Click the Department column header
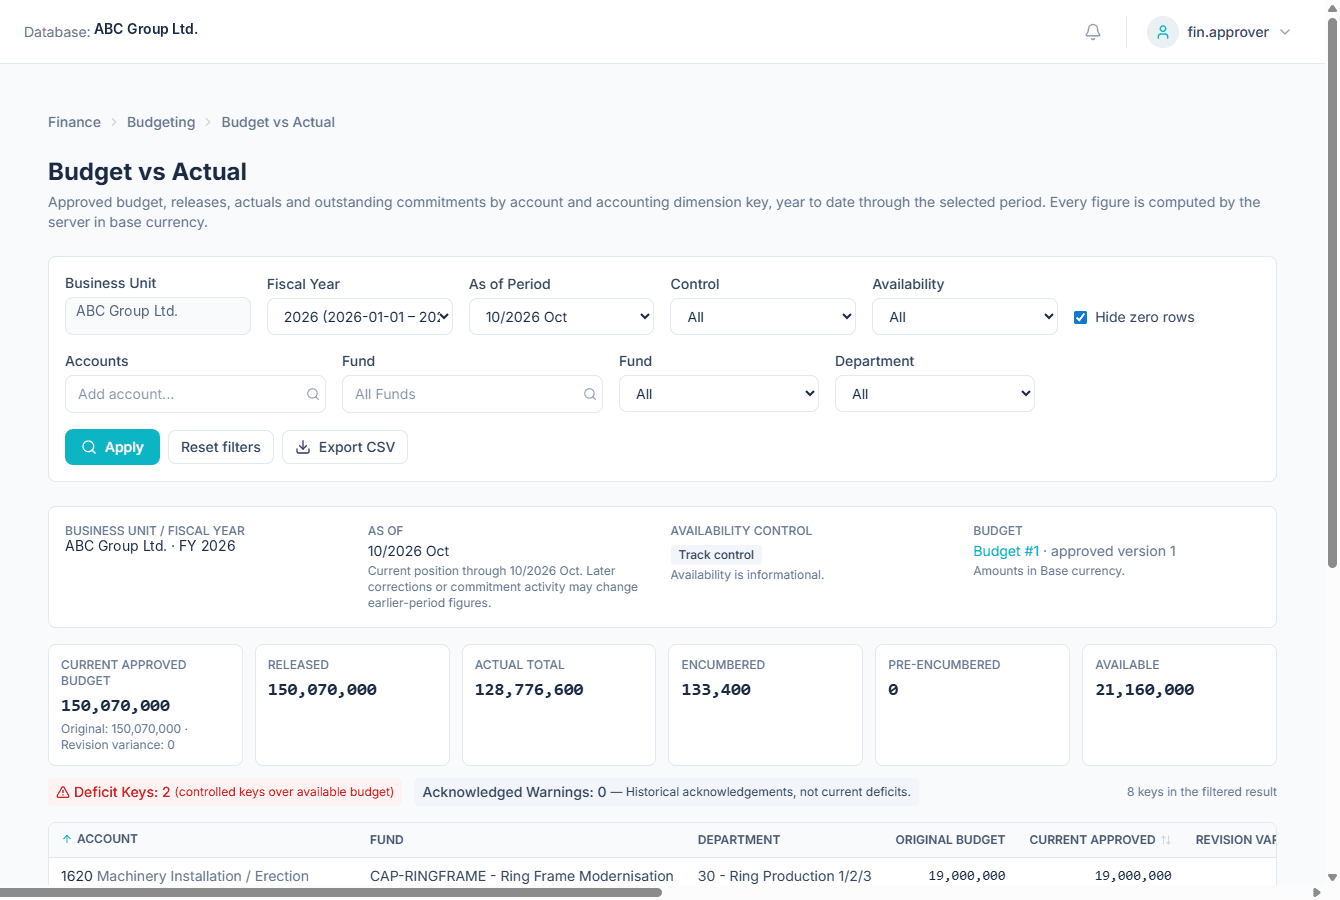 pos(739,840)
